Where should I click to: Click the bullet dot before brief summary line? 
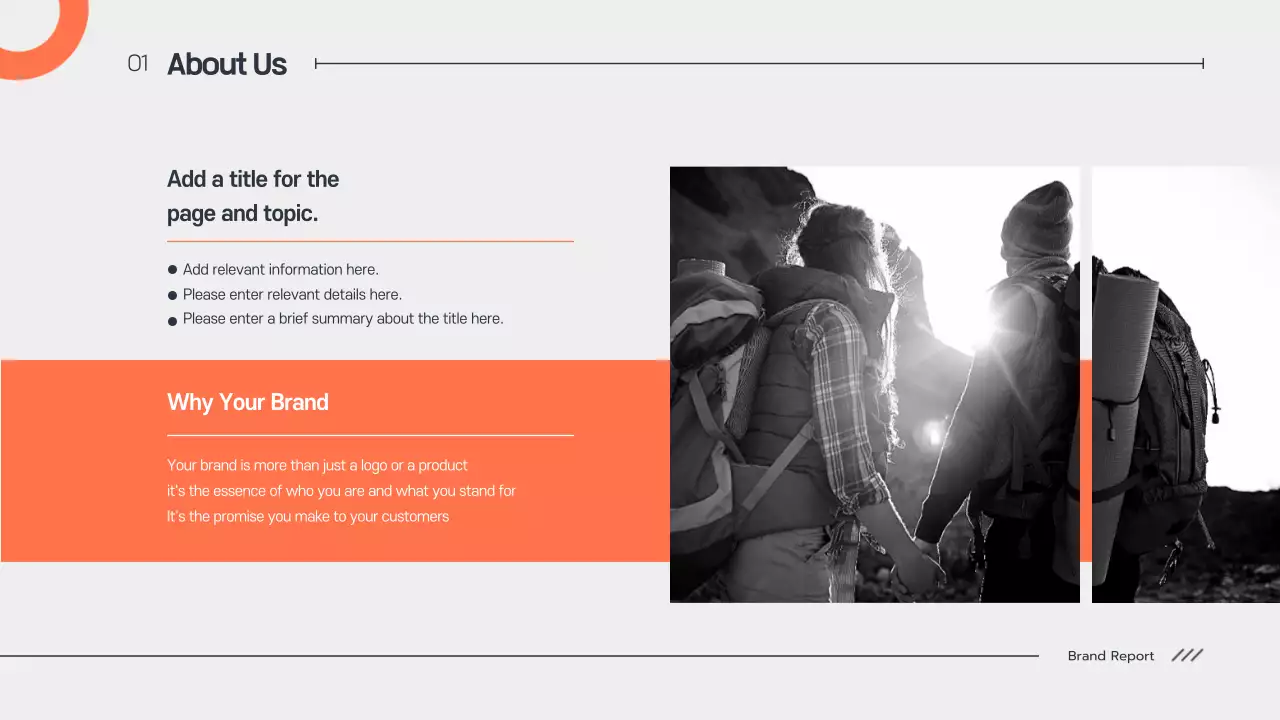pos(172,320)
